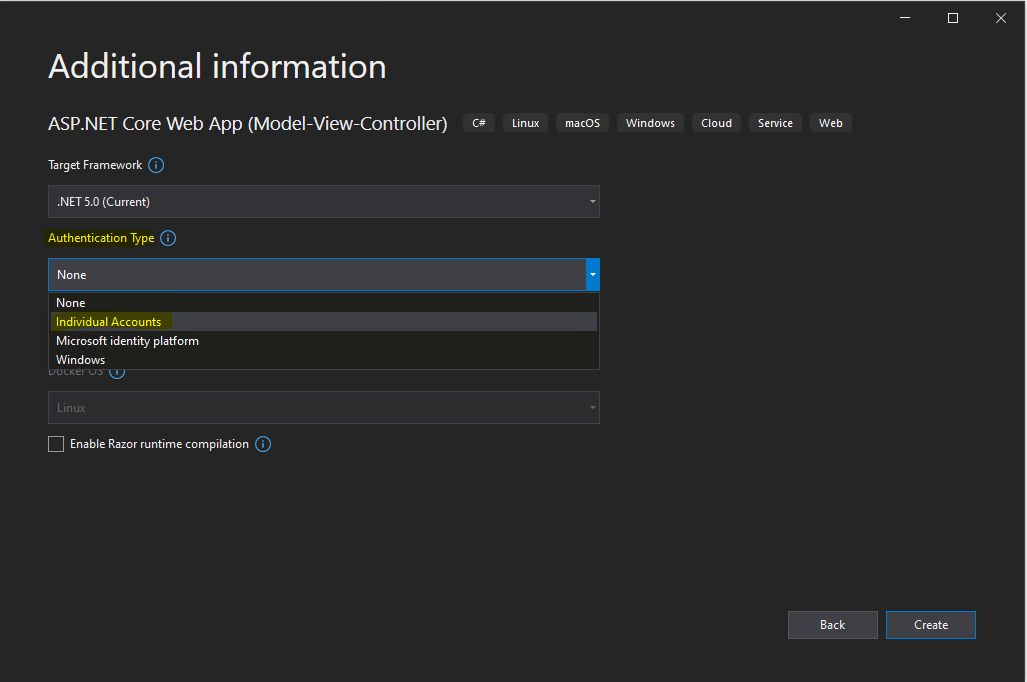Click the Web project tag
Image resolution: width=1027 pixels, height=682 pixels.
830,123
